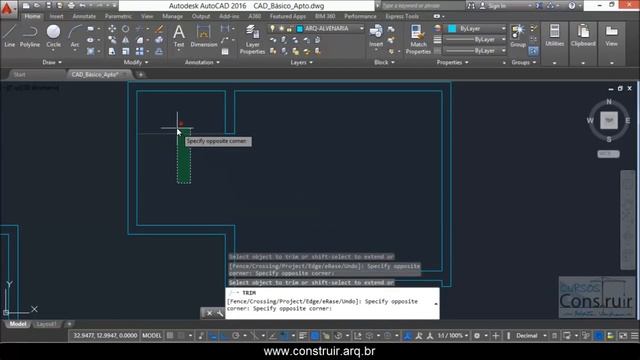Click the Model layout tab
The width and height of the screenshot is (640, 360).
click(18, 324)
